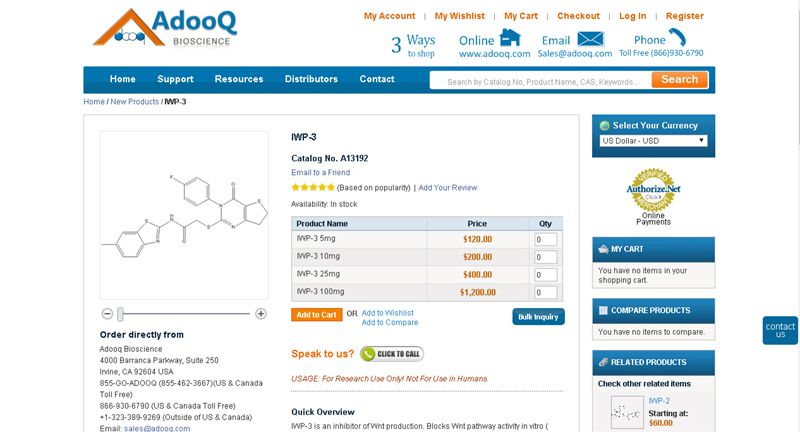Open the Distributors menu
800x432 pixels.
coord(311,79)
